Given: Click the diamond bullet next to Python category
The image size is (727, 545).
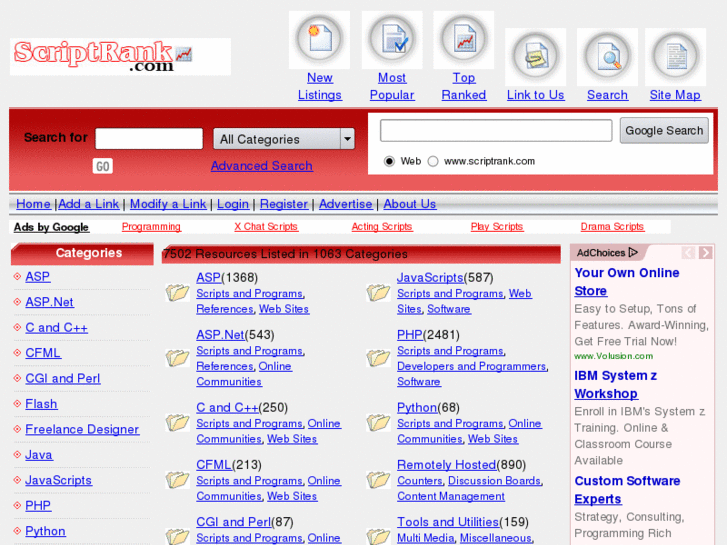Looking at the screenshot, I should pyautogui.click(x=17, y=531).
